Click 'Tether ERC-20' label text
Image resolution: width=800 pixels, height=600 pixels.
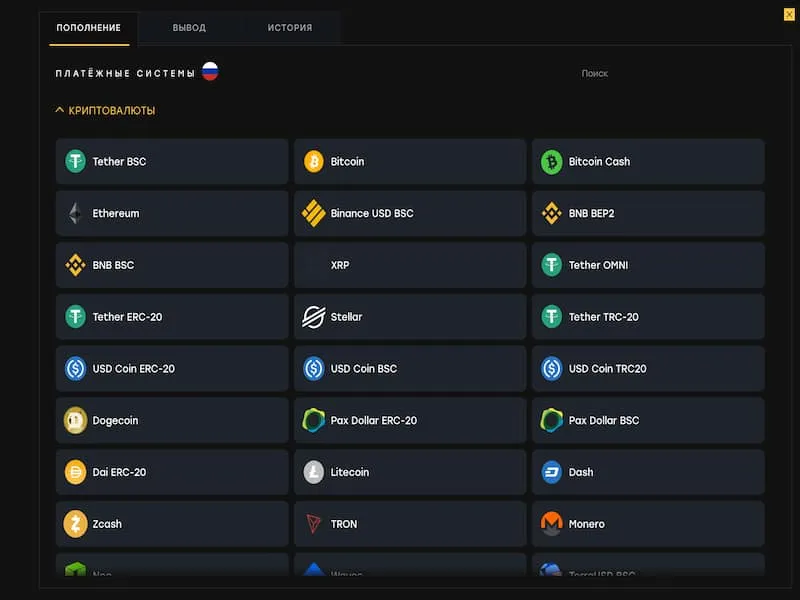click(128, 317)
